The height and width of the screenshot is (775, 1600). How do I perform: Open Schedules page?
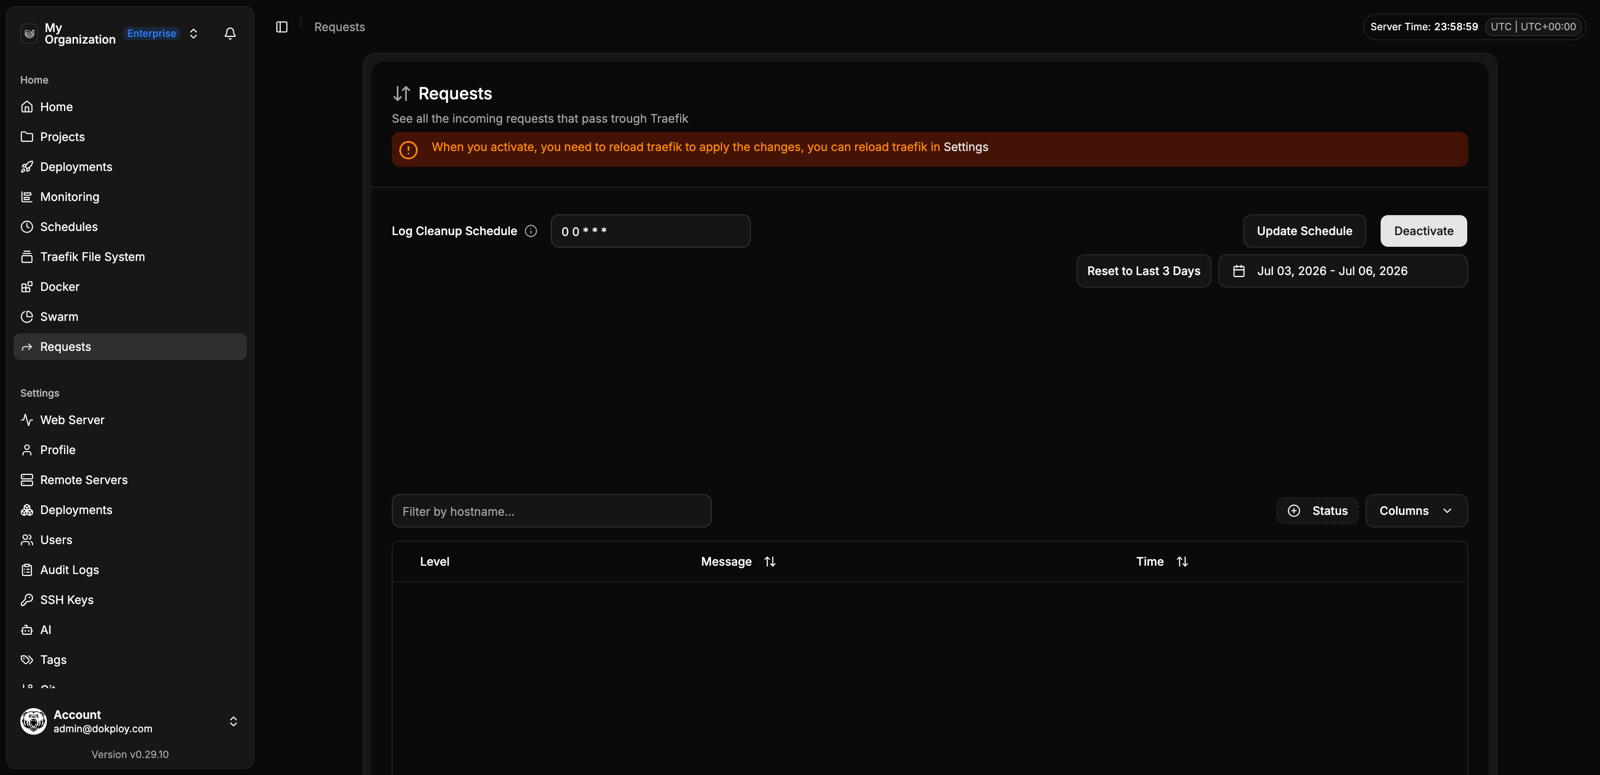130,227
